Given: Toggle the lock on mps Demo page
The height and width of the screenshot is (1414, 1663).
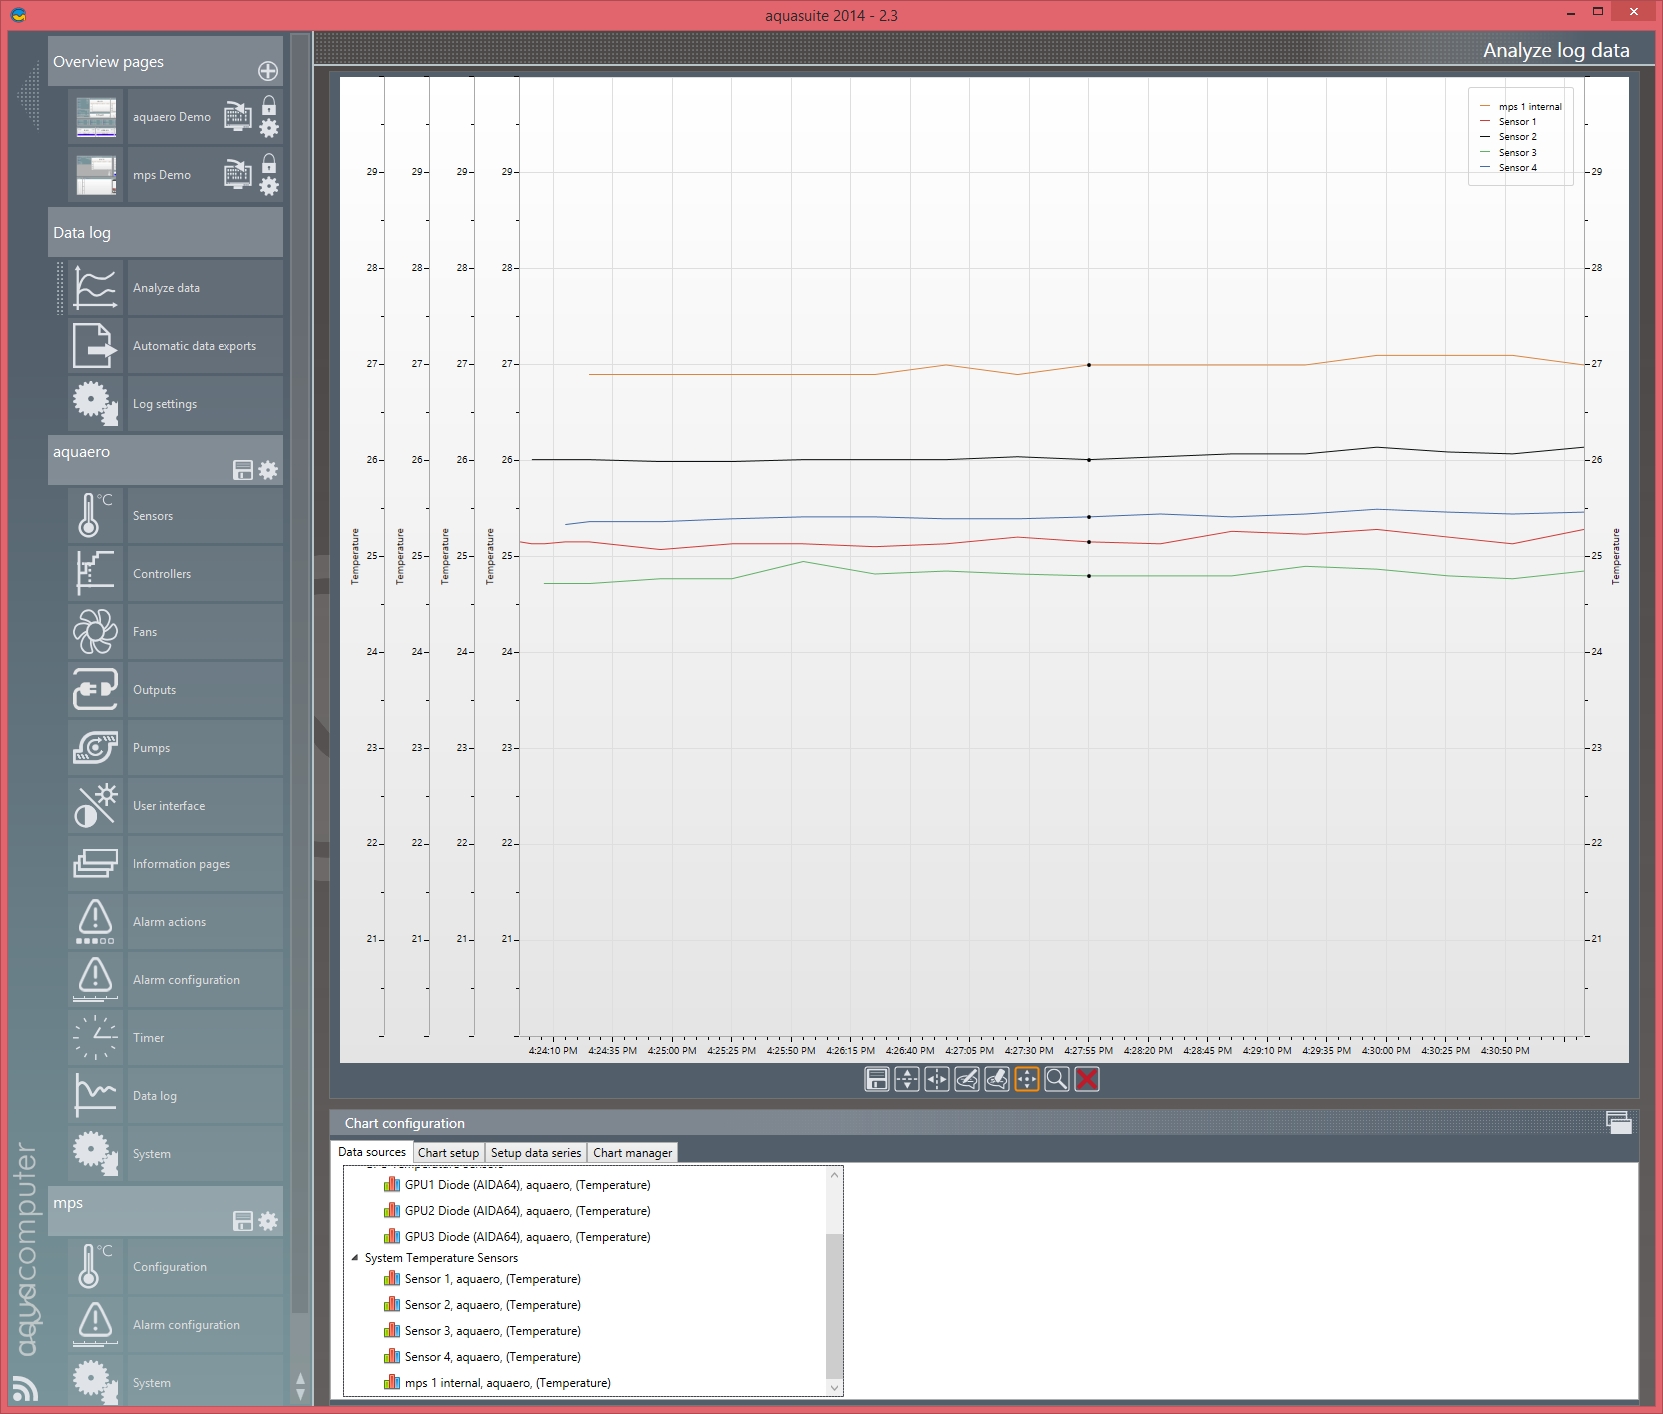Looking at the screenshot, I should [269, 163].
